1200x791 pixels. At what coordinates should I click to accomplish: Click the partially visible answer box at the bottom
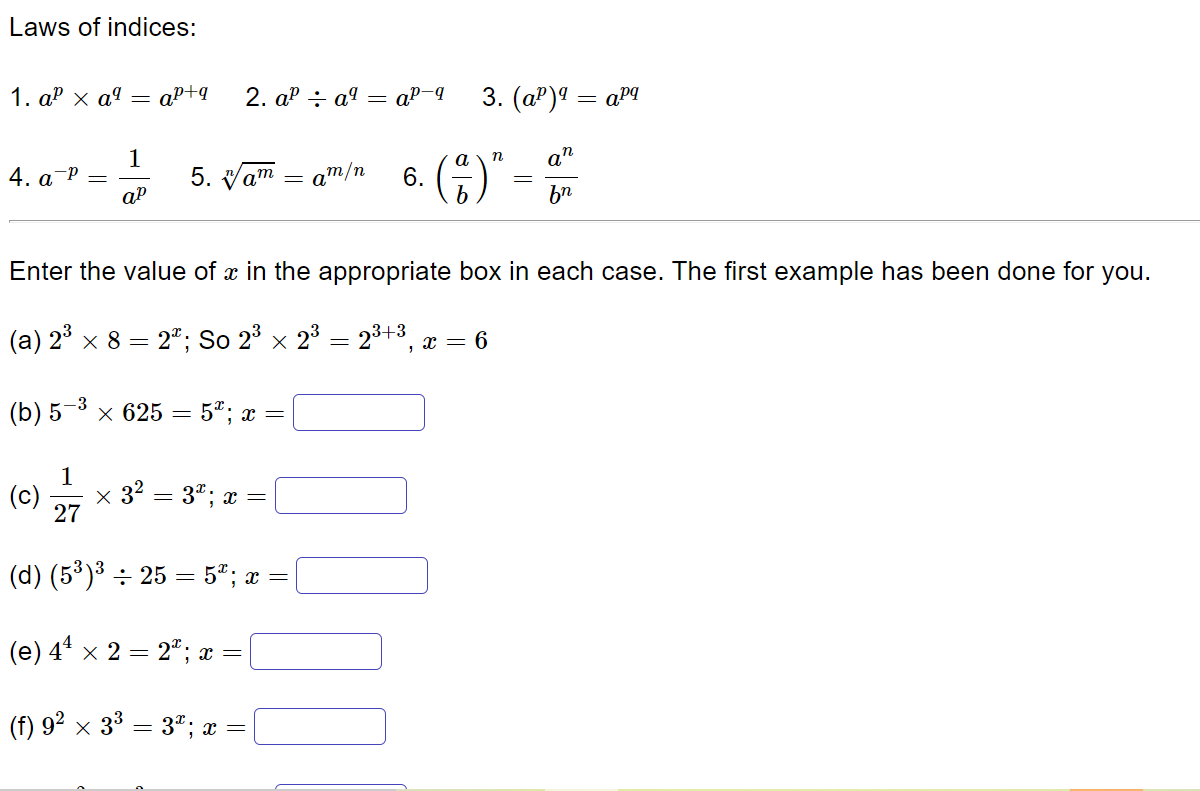coord(340,786)
